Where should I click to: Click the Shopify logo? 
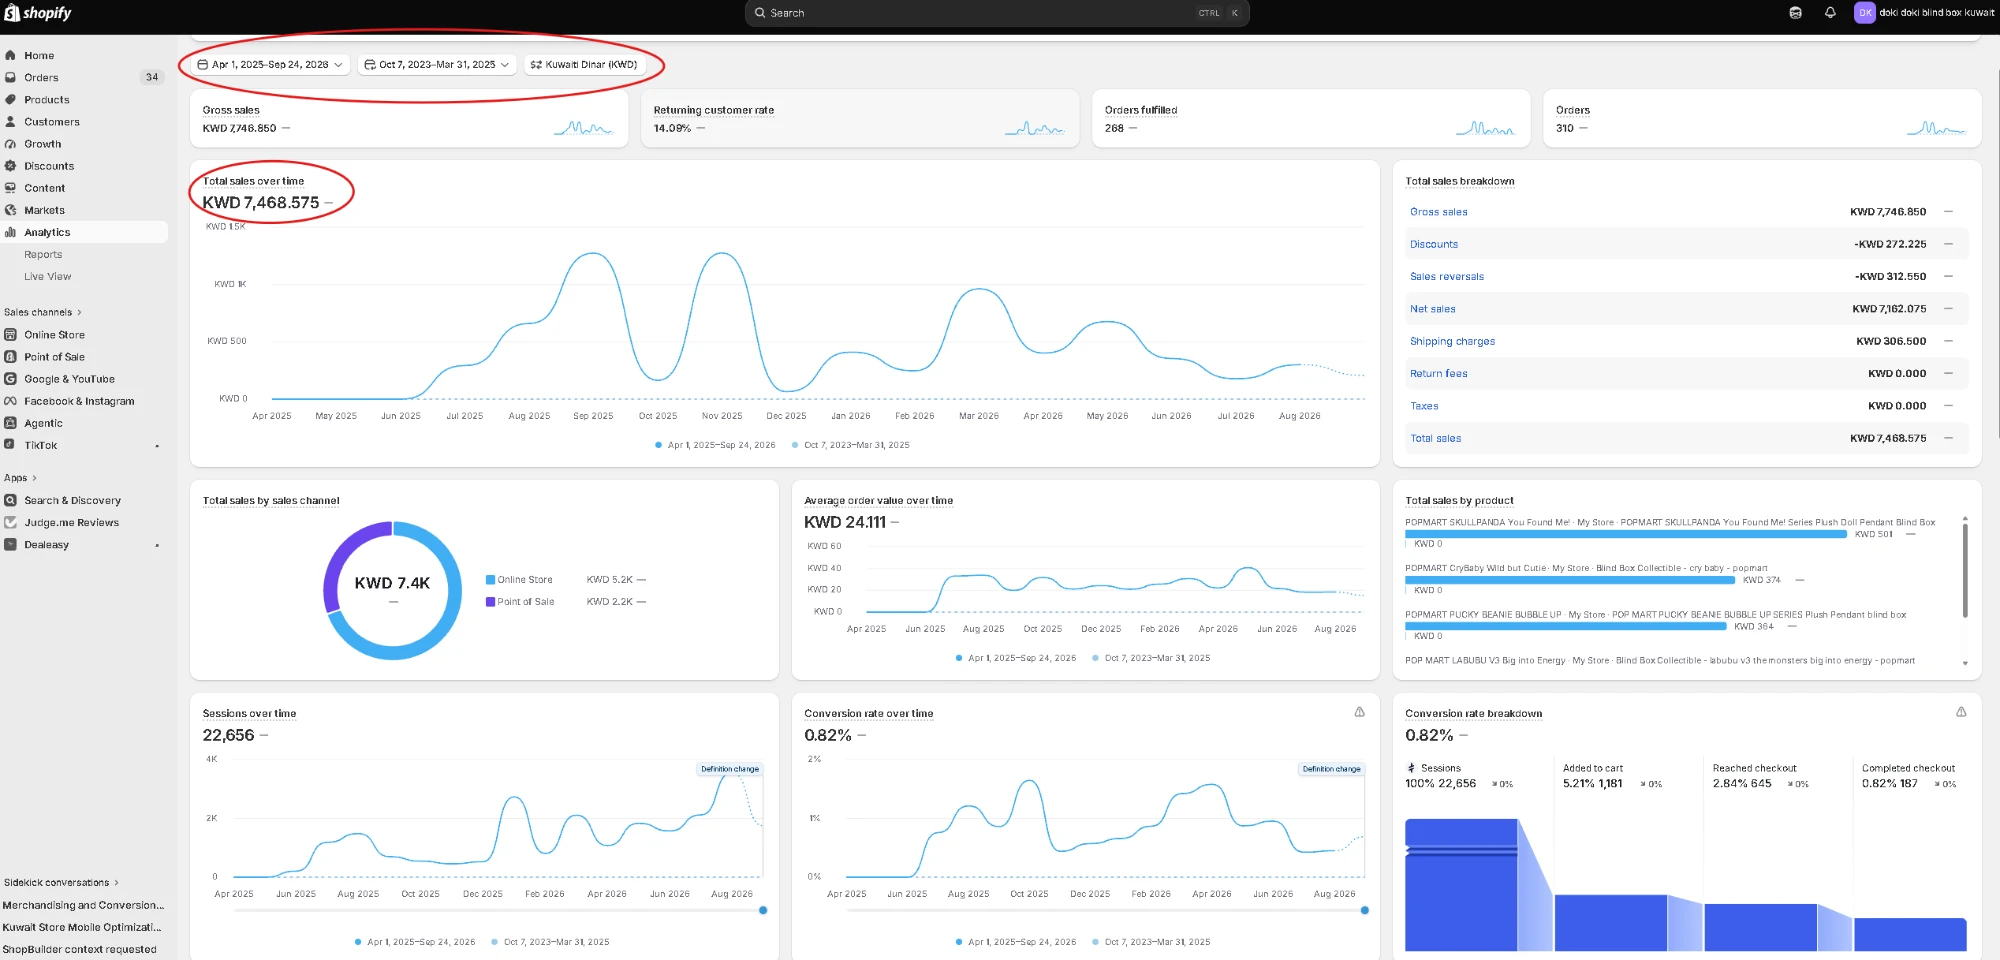[38, 13]
